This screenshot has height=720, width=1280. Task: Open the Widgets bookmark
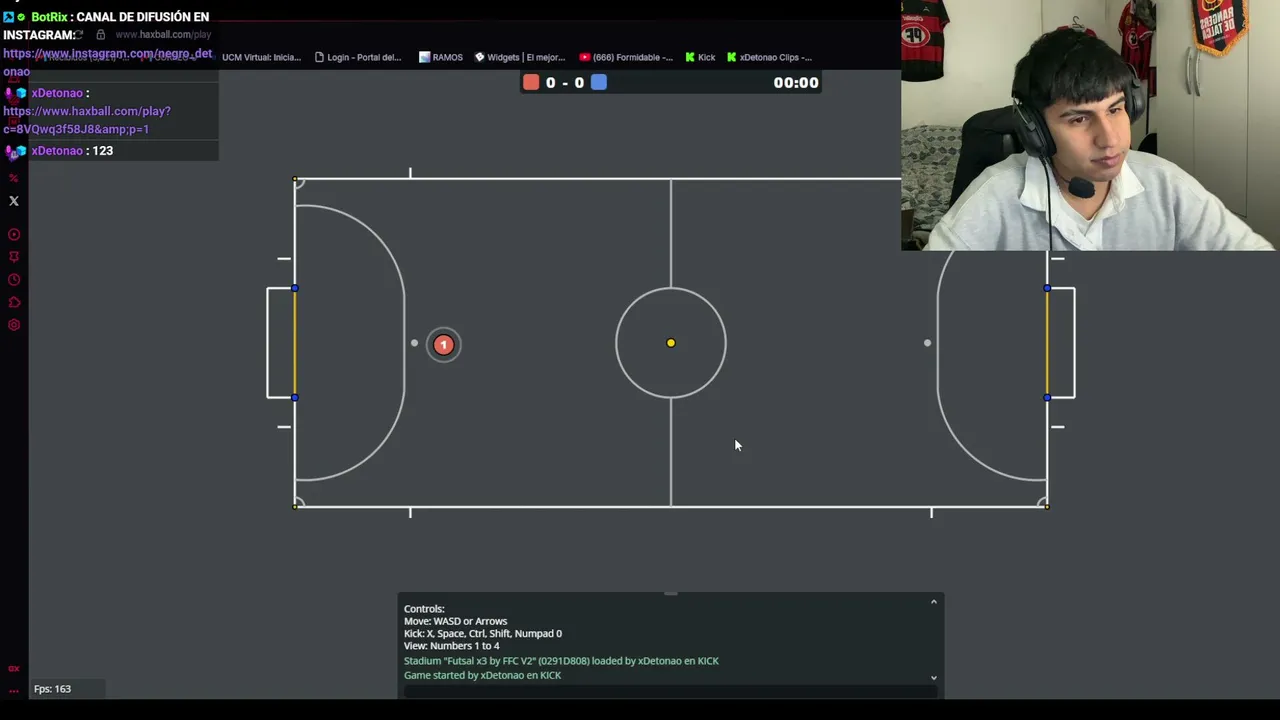(520, 57)
